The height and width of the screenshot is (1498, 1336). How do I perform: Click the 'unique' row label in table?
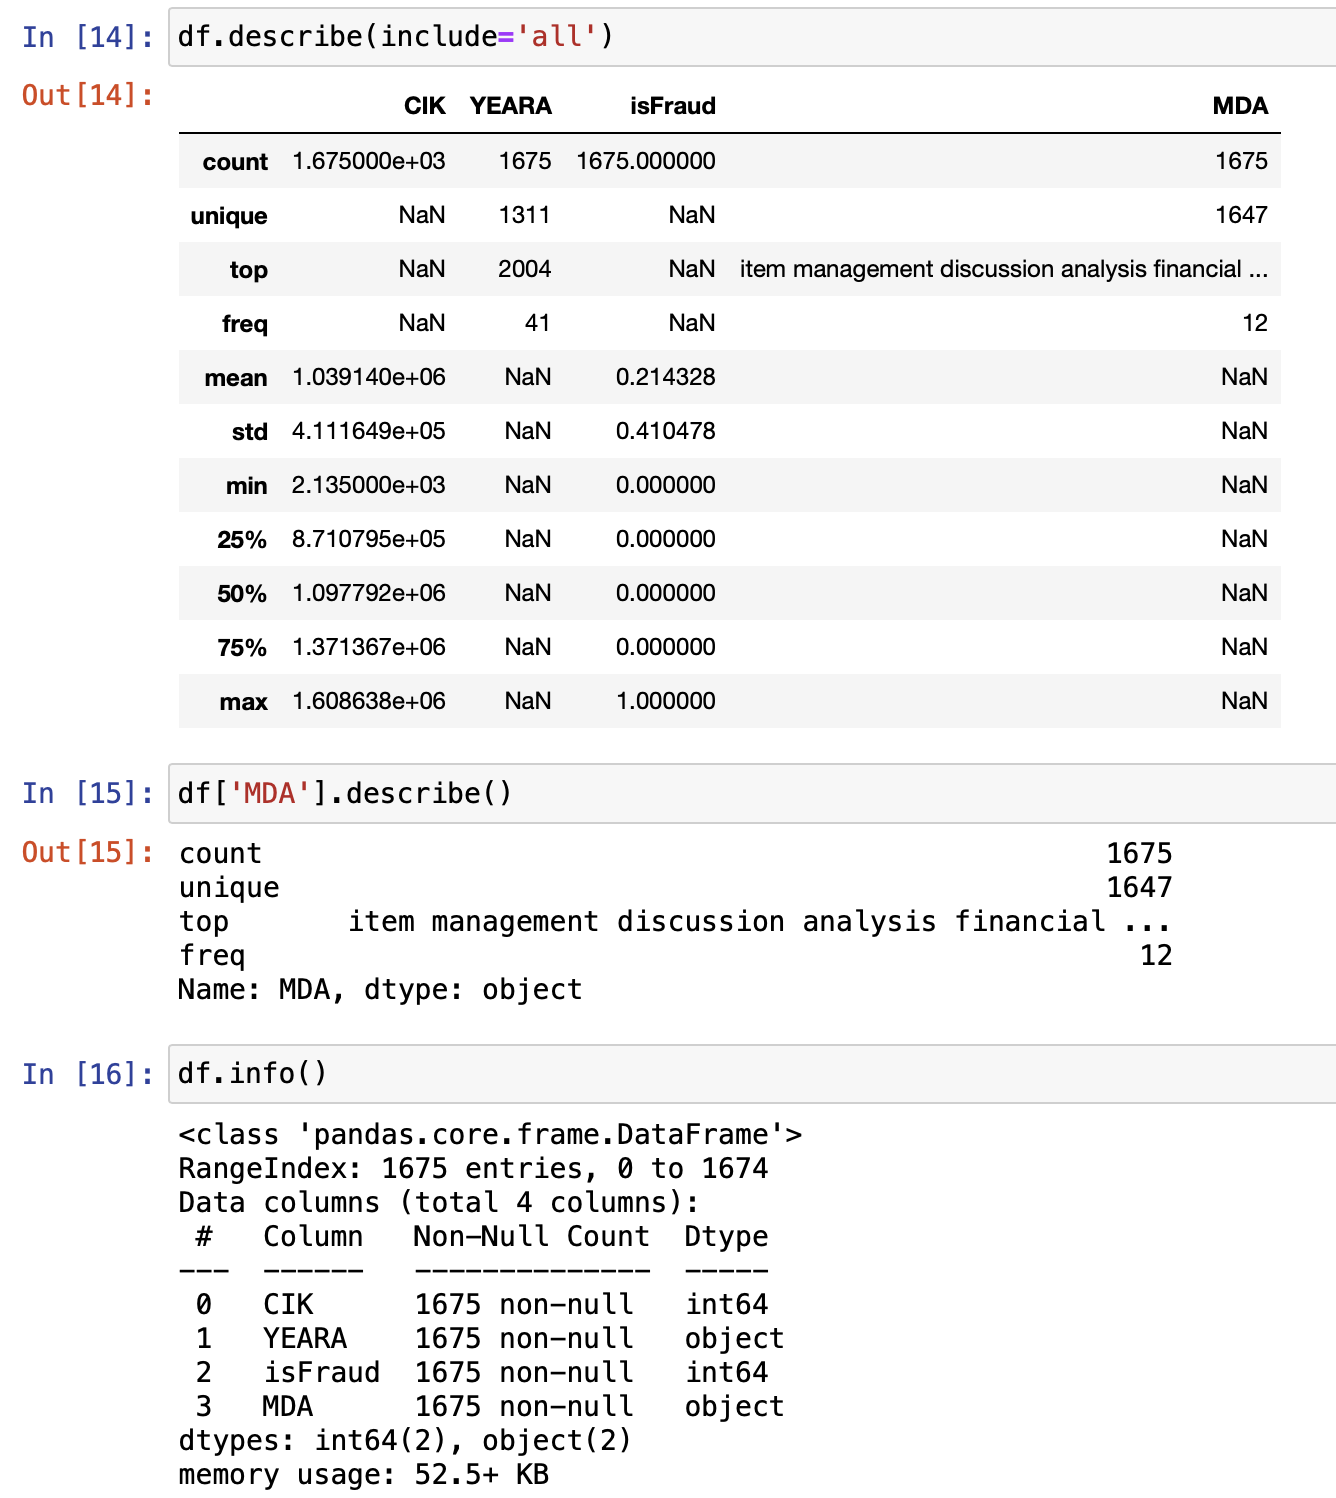click(229, 216)
